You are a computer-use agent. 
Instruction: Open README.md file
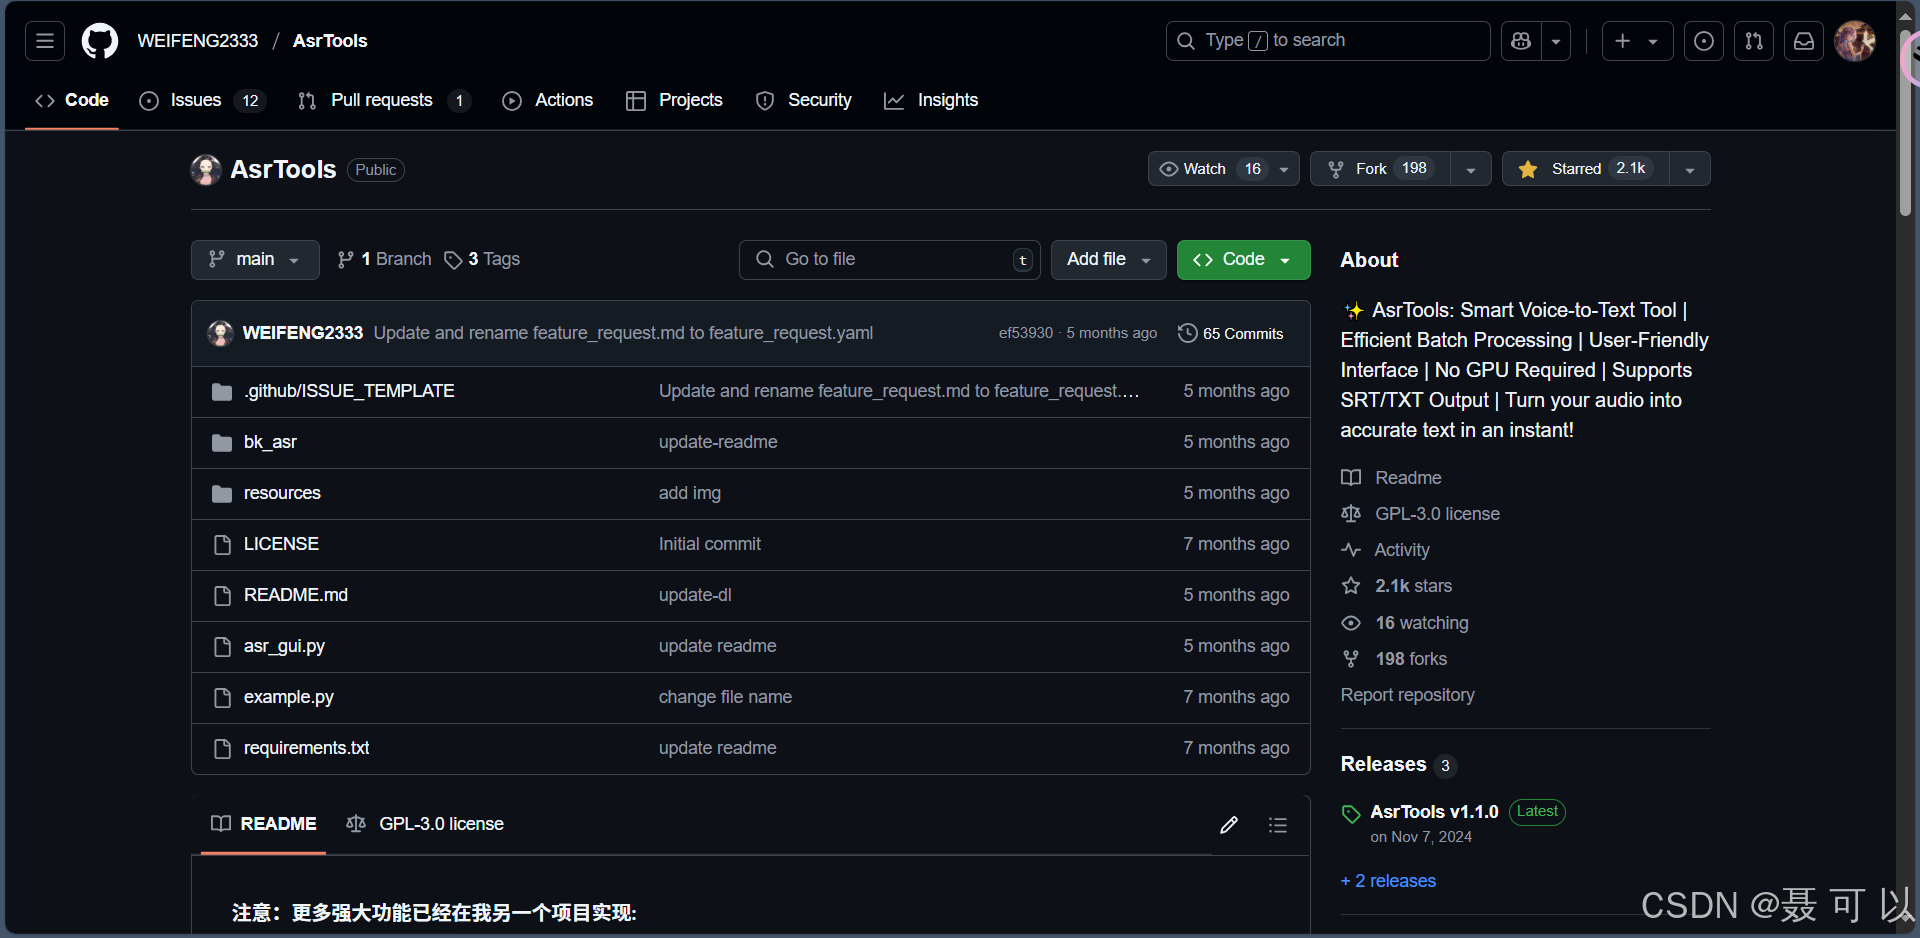pos(296,595)
